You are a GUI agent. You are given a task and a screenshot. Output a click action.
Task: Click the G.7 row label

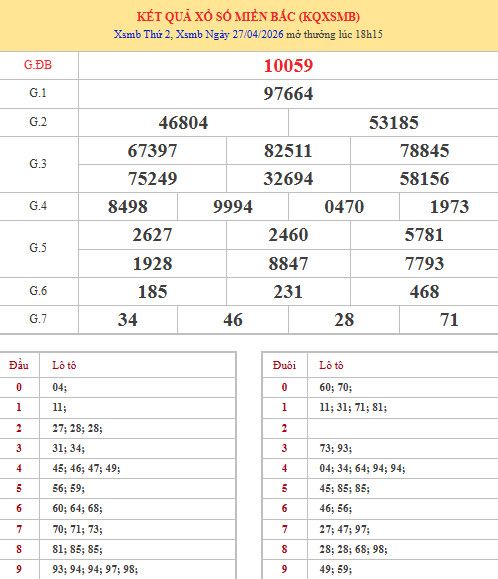point(38,319)
